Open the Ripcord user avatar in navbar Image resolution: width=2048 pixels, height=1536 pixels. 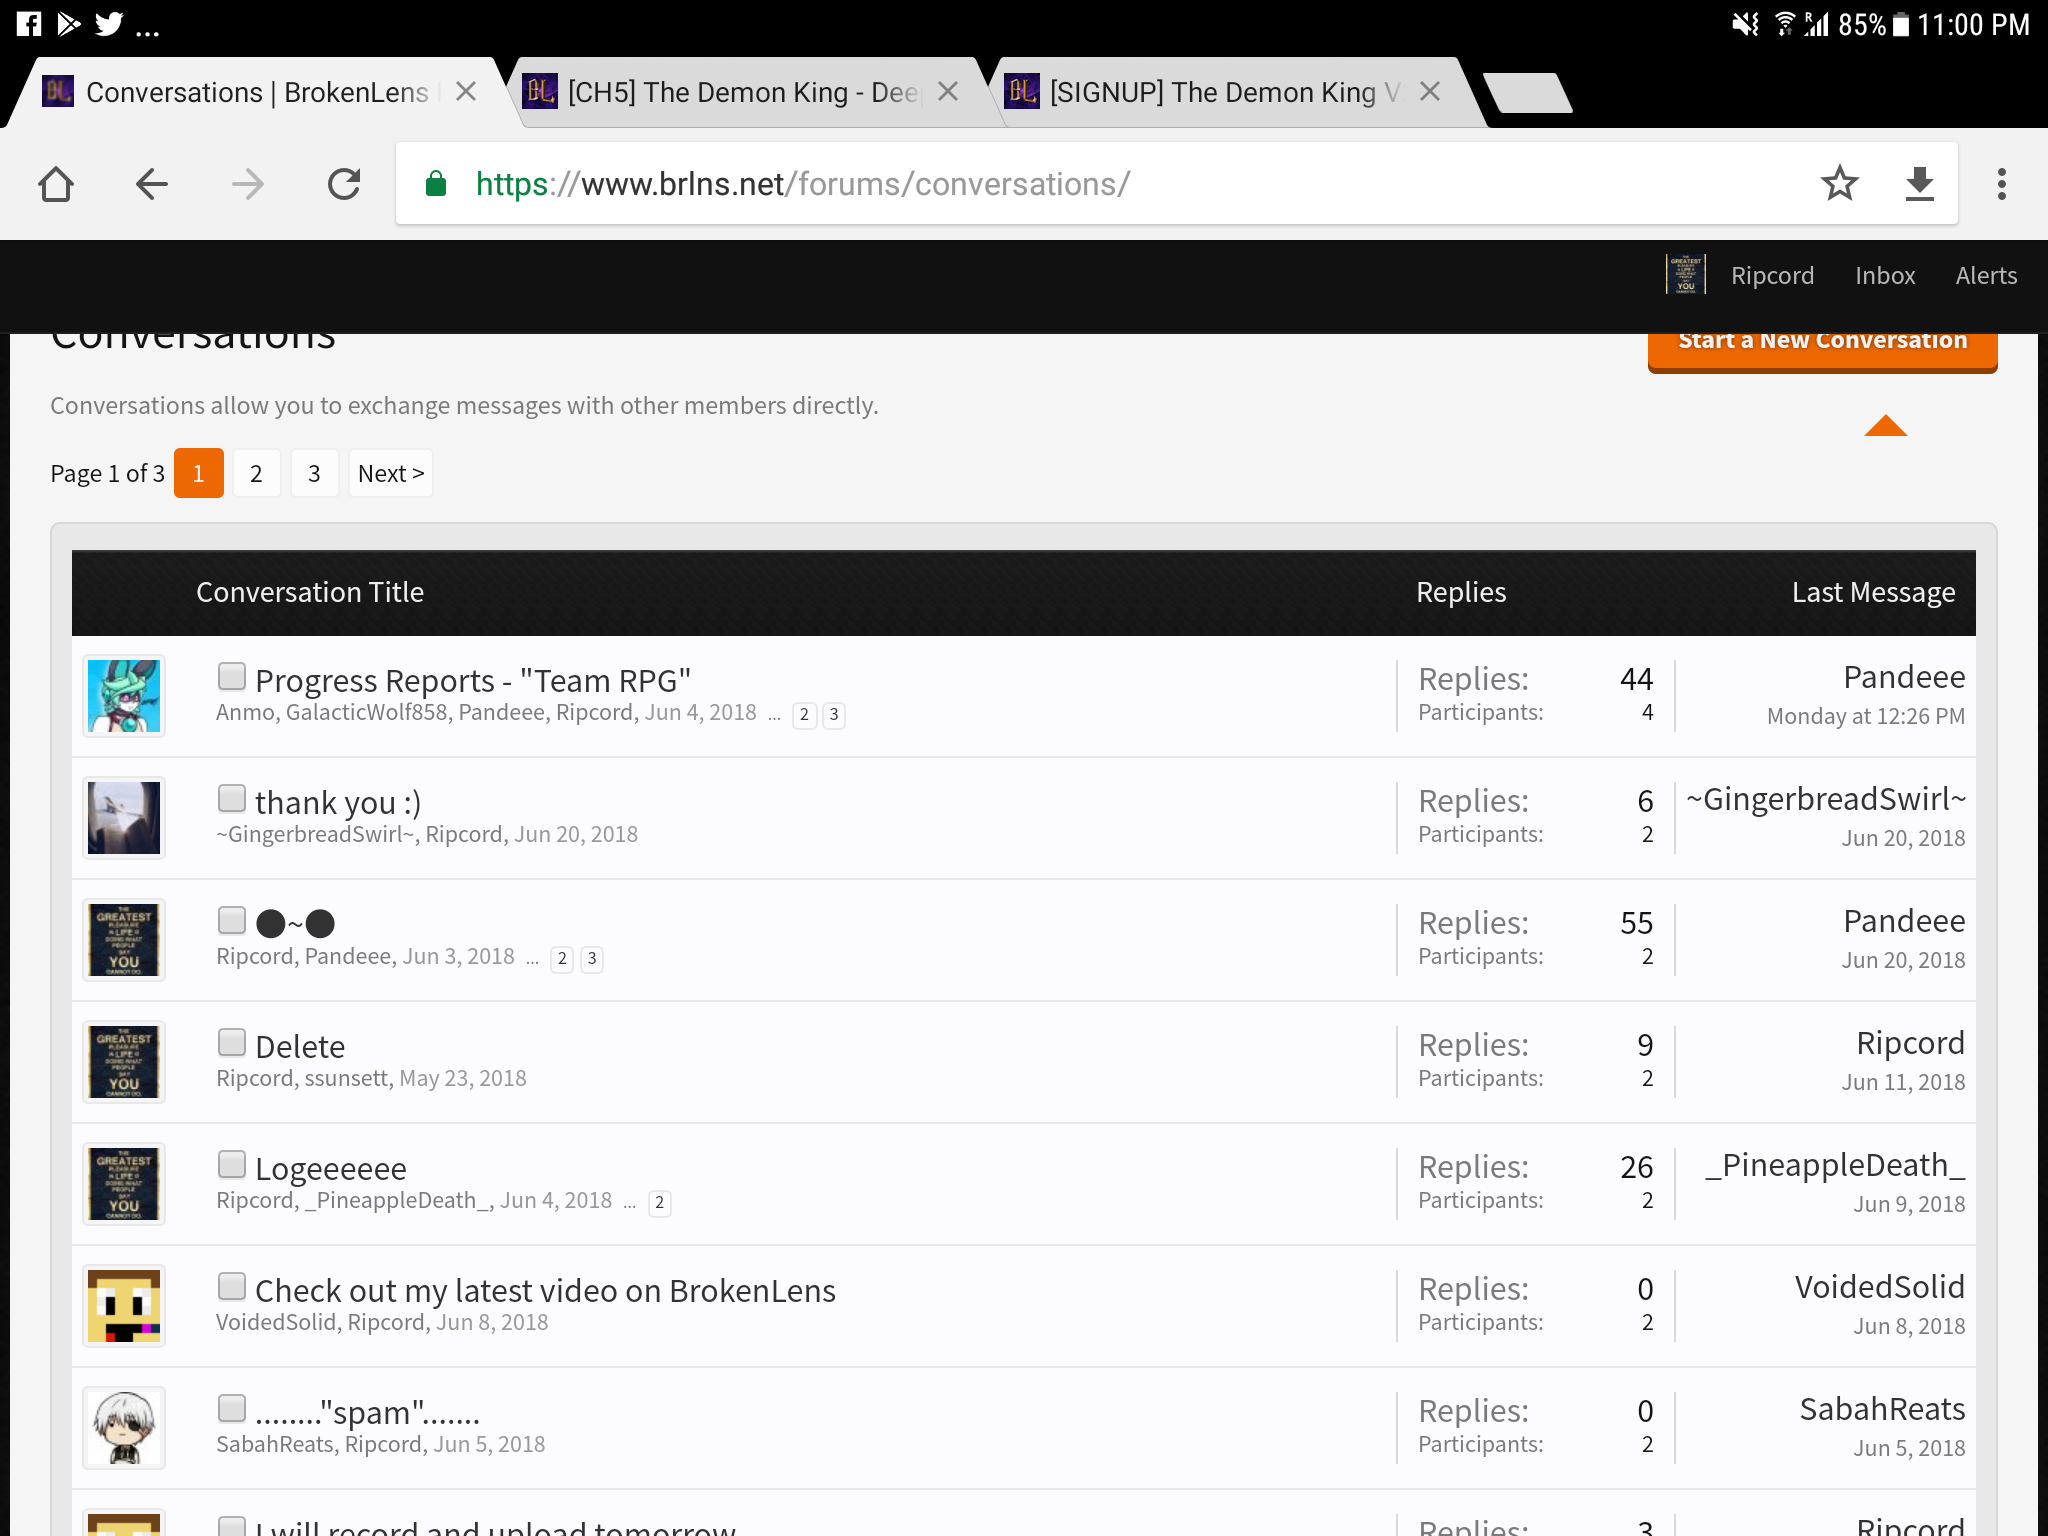coord(1686,274)
